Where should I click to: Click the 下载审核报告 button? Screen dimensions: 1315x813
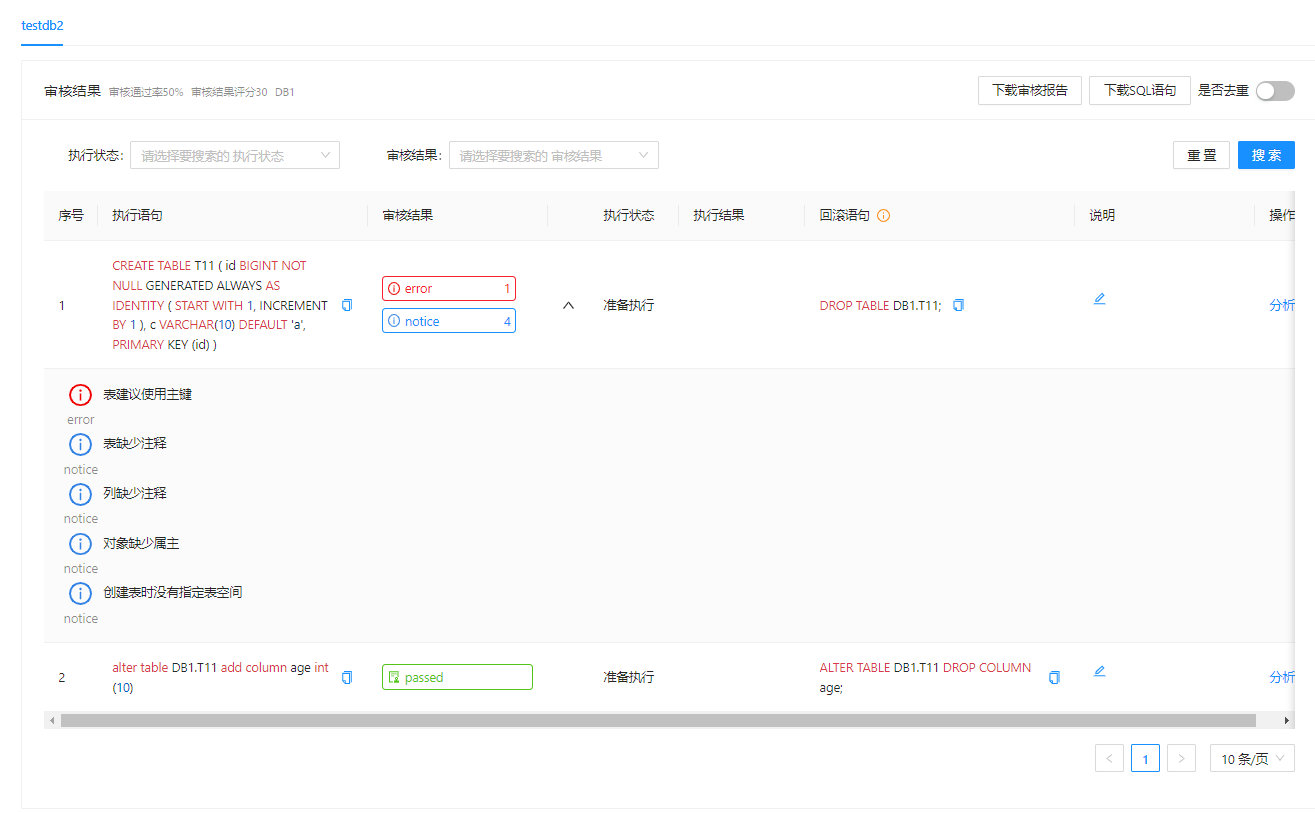click(1030, 90)
